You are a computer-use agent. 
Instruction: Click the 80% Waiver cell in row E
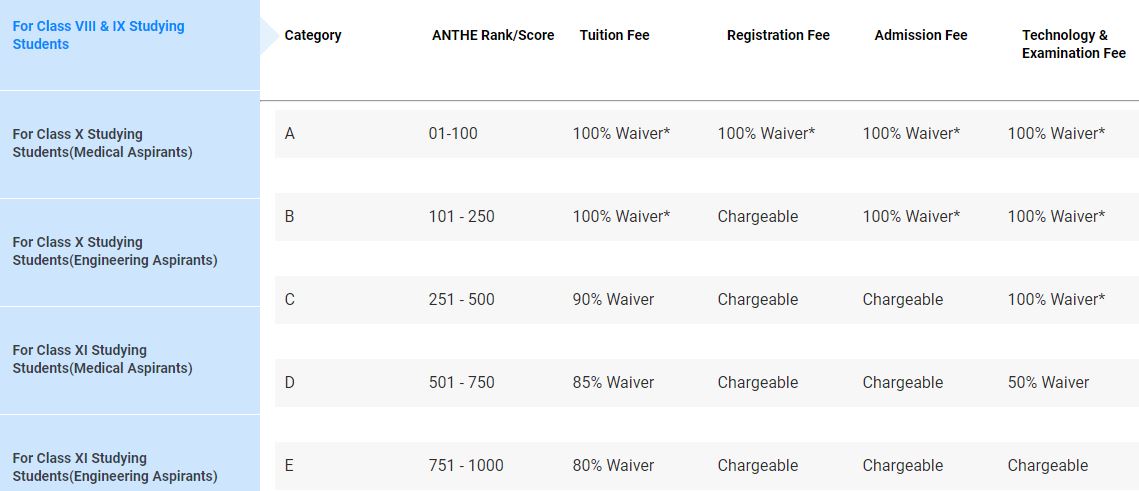click(613, 465)
